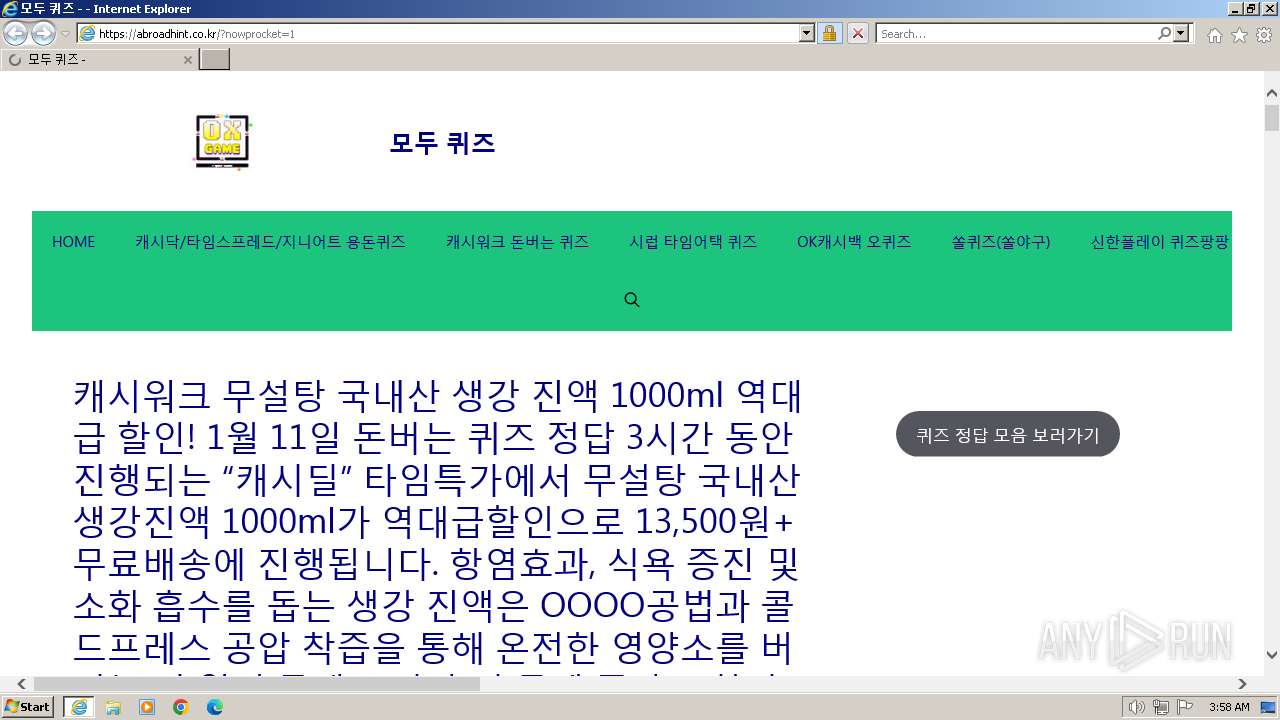
Task: Click the OX Game site logo
Action: pos(222,142)
